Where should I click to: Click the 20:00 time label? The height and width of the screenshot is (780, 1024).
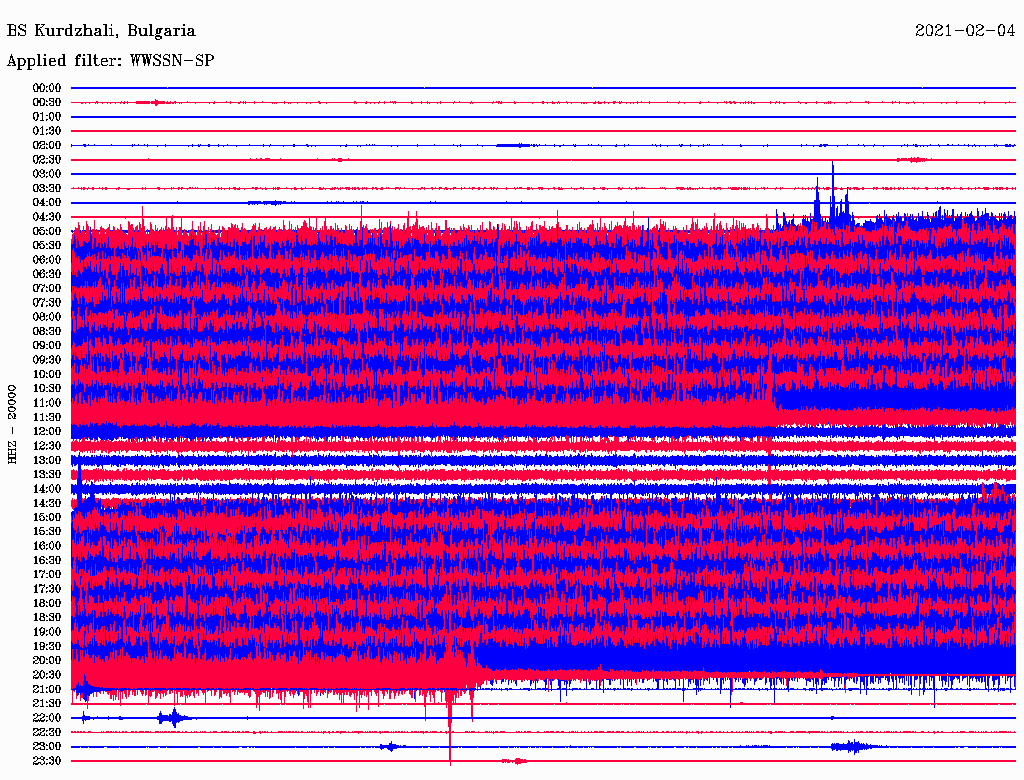point(47,660)
